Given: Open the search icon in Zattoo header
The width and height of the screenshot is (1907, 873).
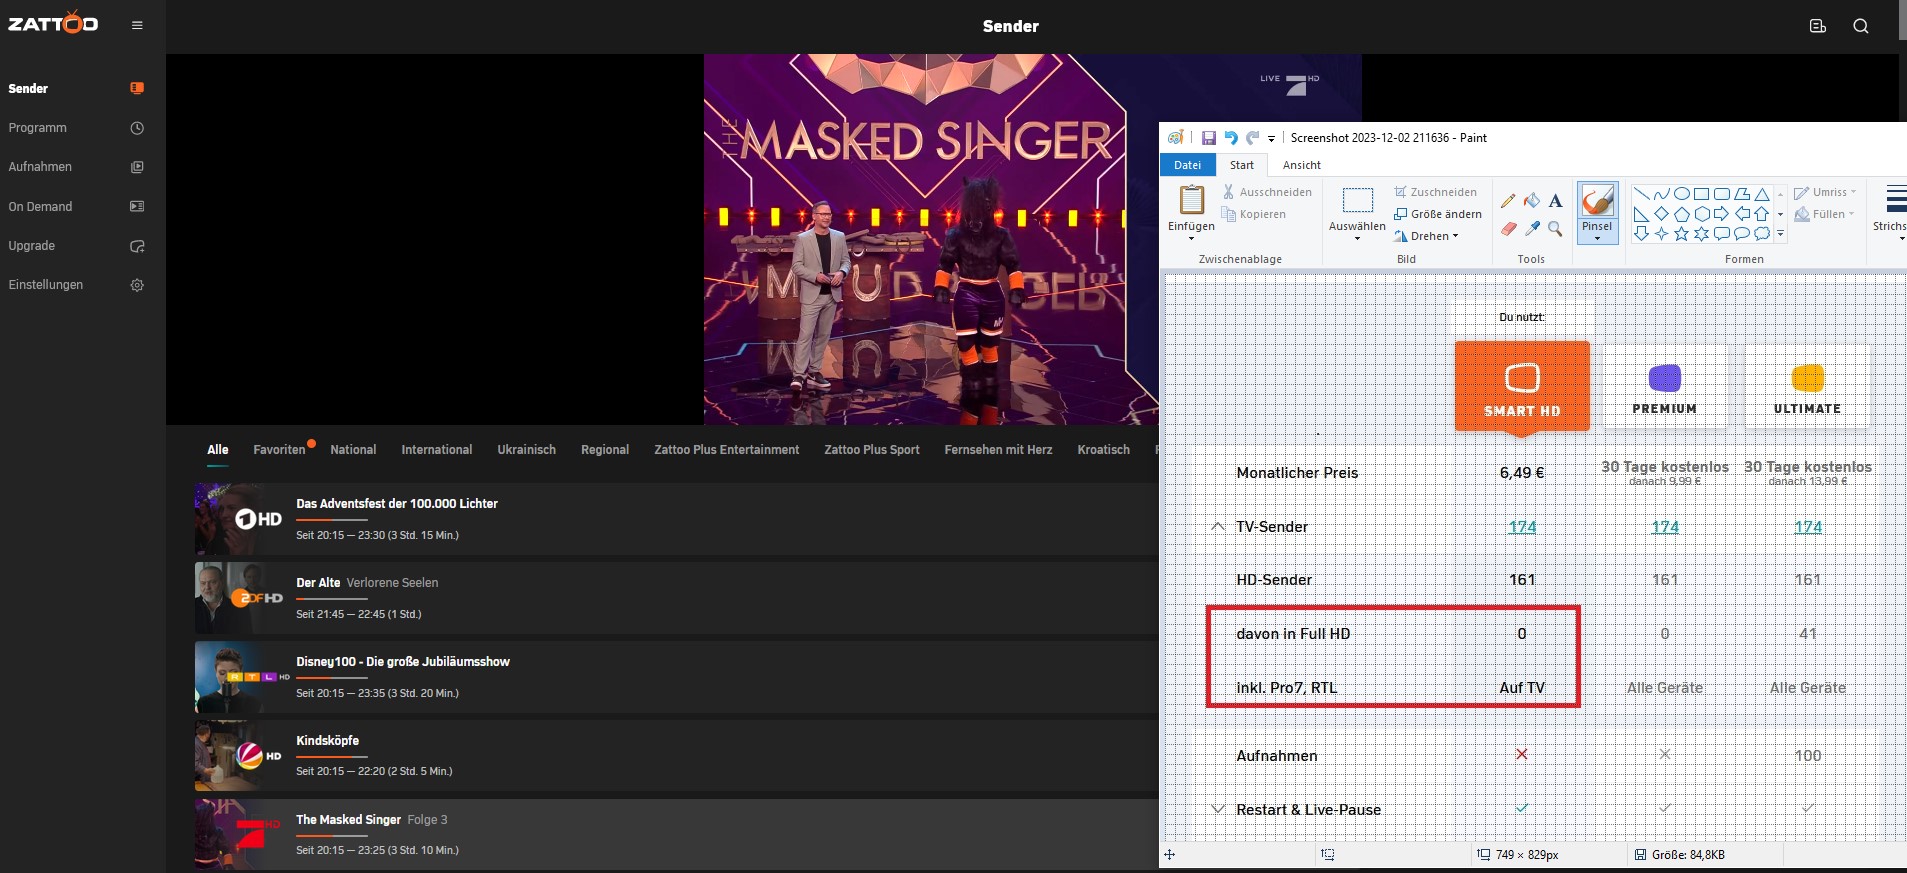Looking at the screenshot, I should pyautogui.click(x=1860, y=26).
